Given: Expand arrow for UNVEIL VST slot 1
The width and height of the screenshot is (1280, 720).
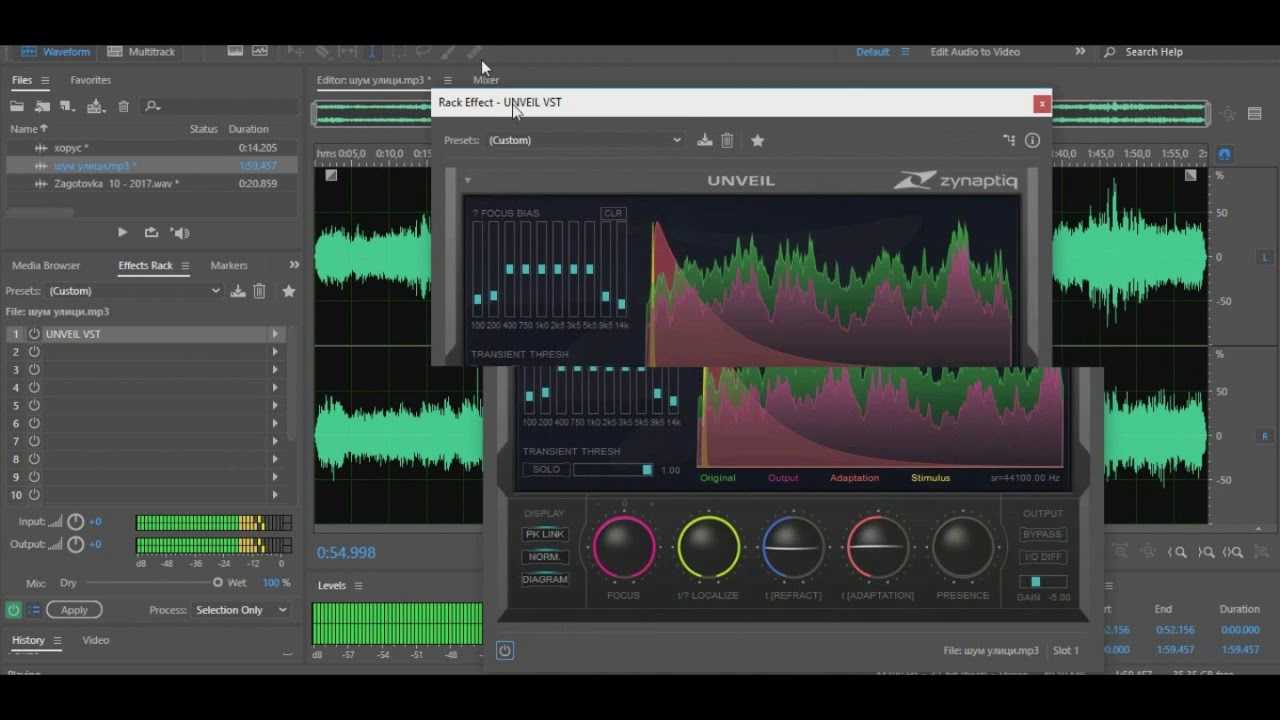Looking at the screenshot, I should click(275, 334).
